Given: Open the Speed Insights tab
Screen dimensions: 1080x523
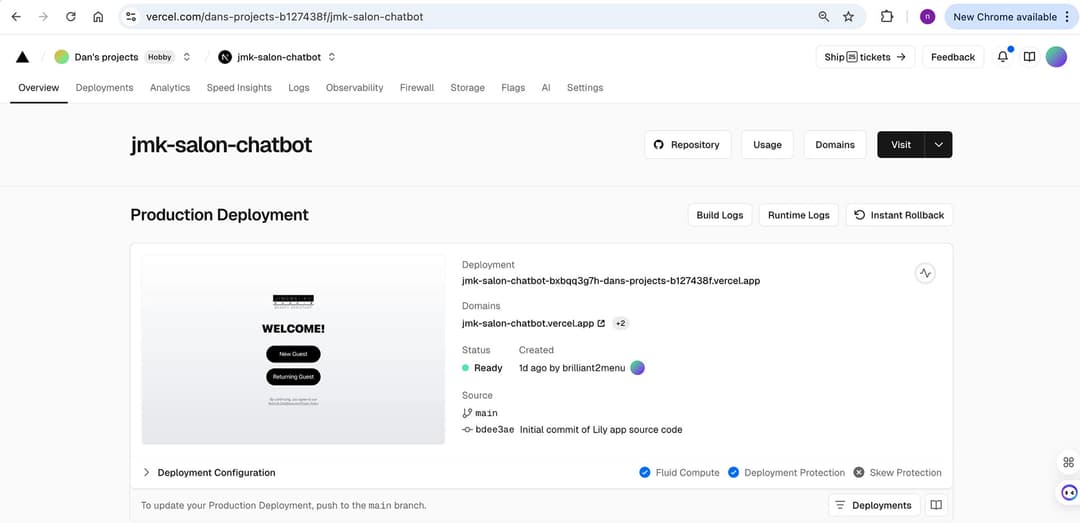Looking at the screenshot, I should pos(239,88).
